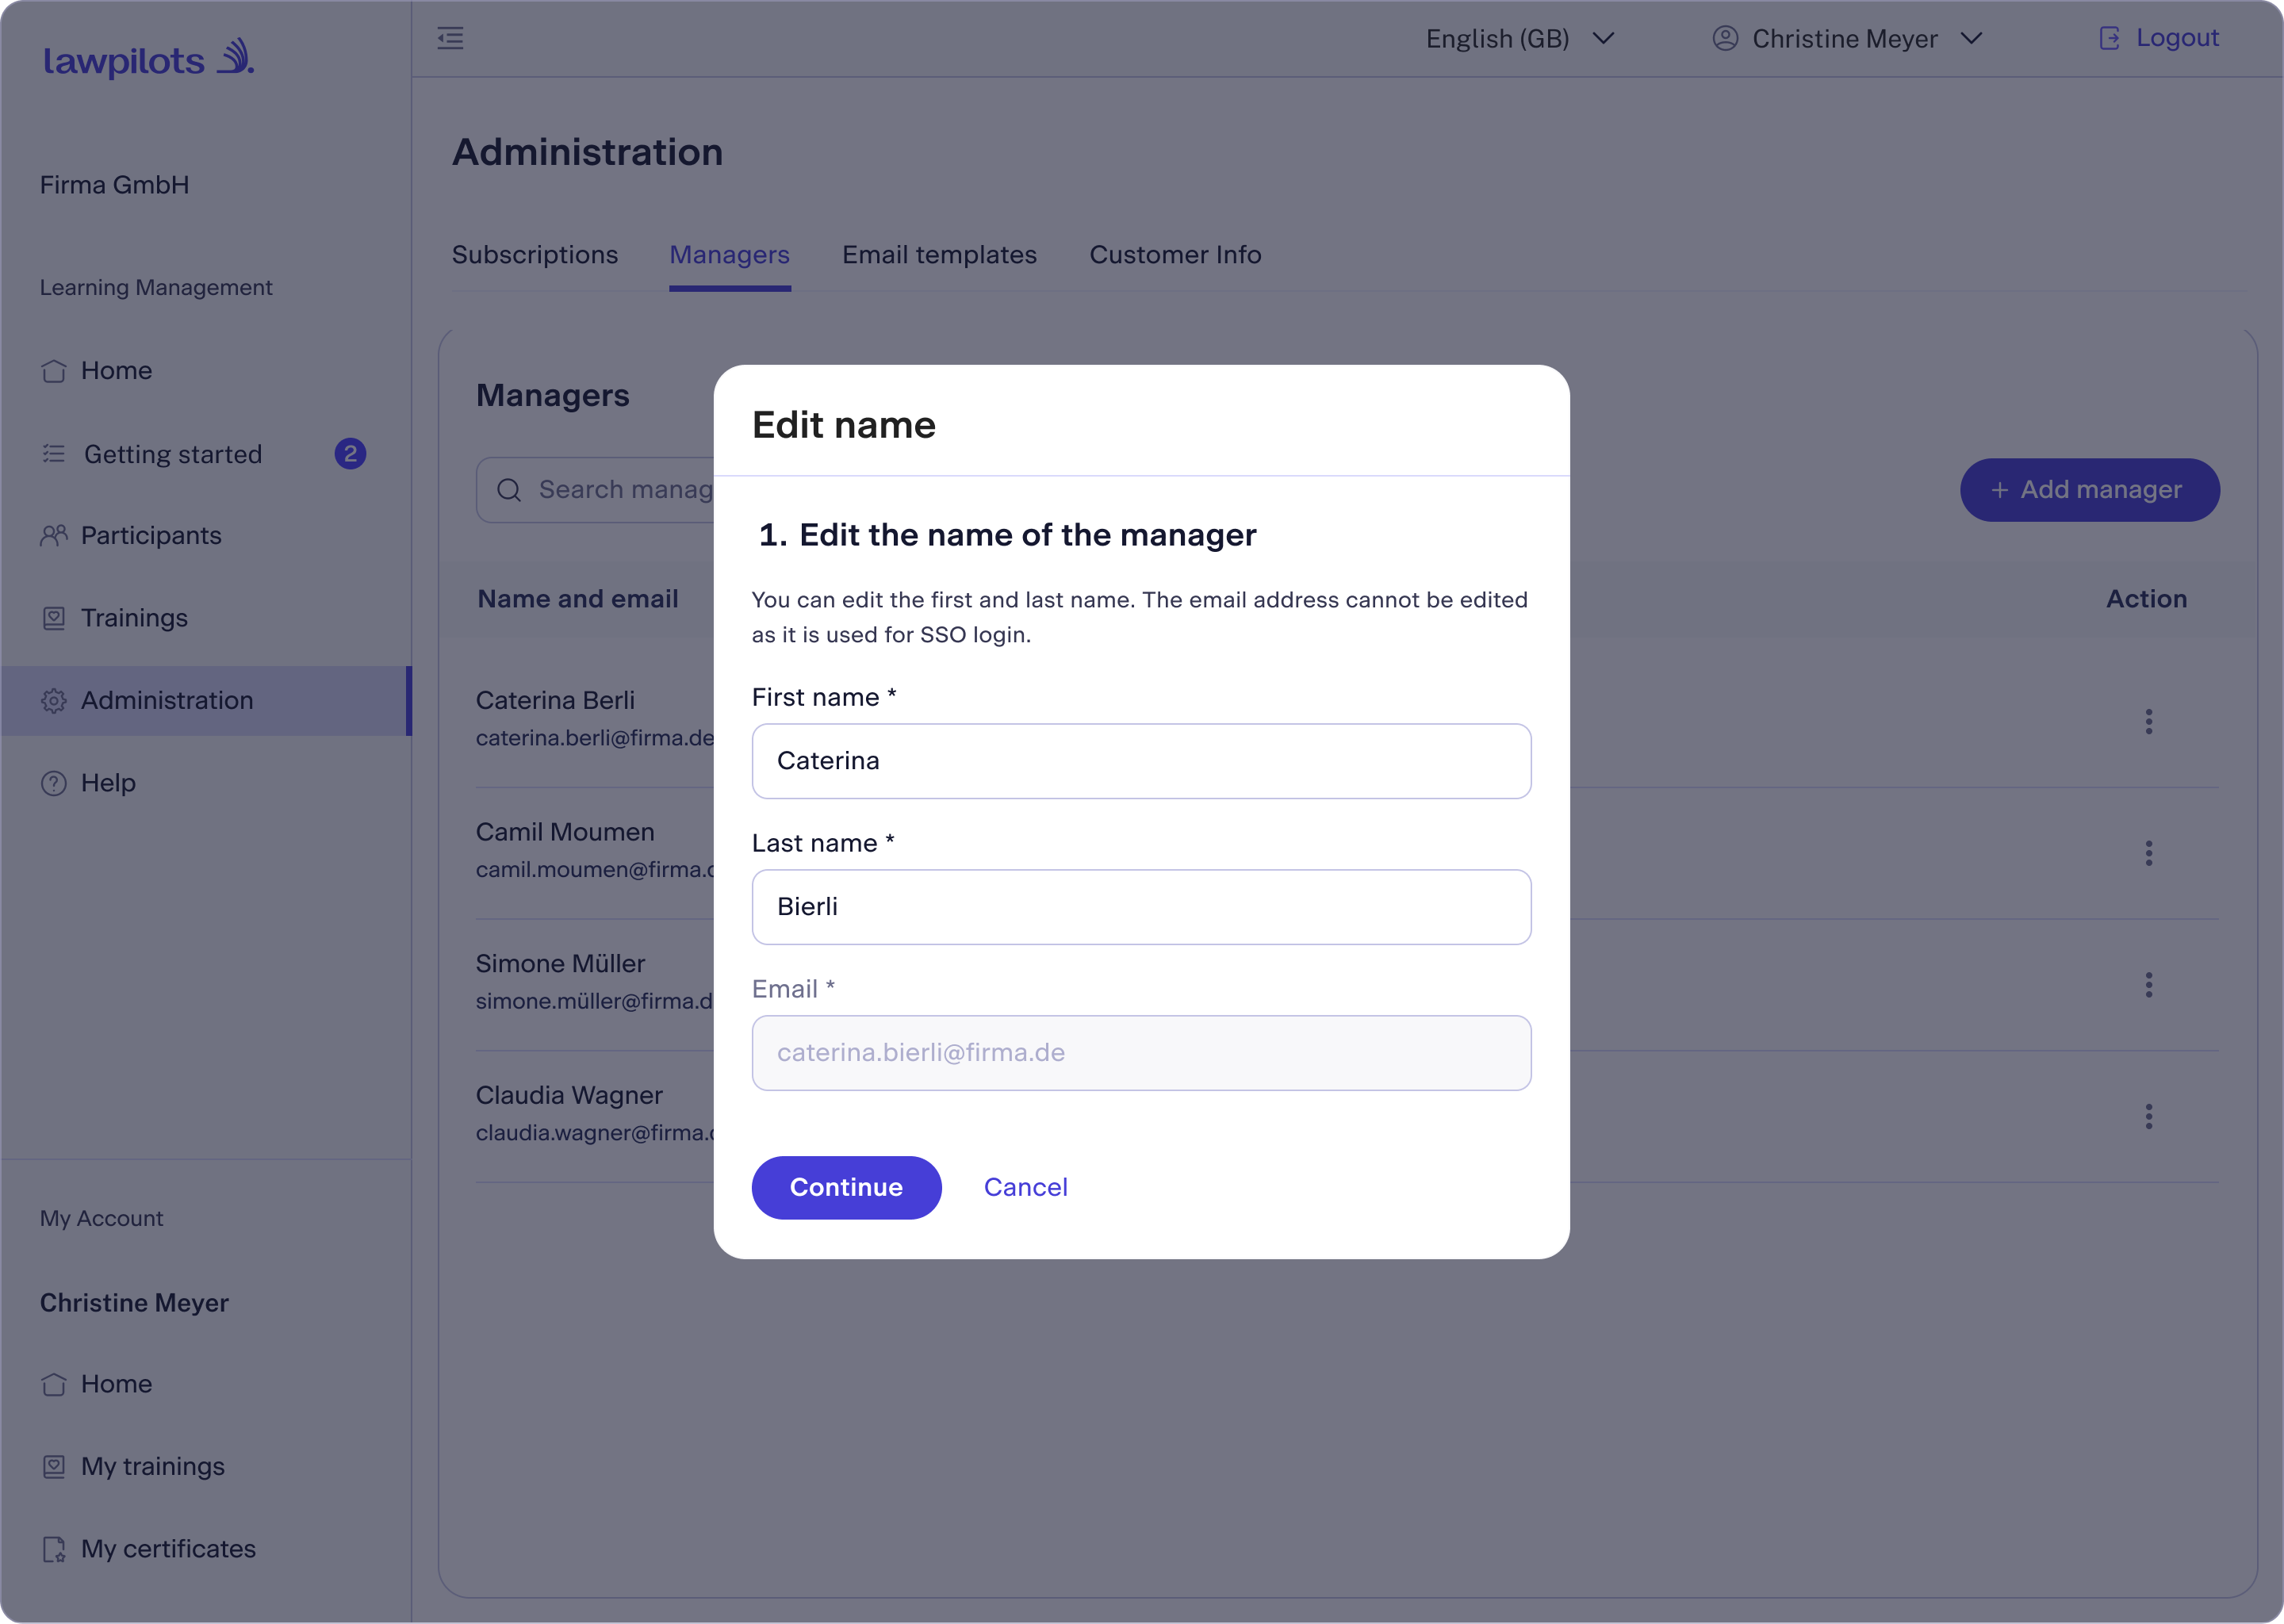Click the Logout link

click(x=2177, y=38)
